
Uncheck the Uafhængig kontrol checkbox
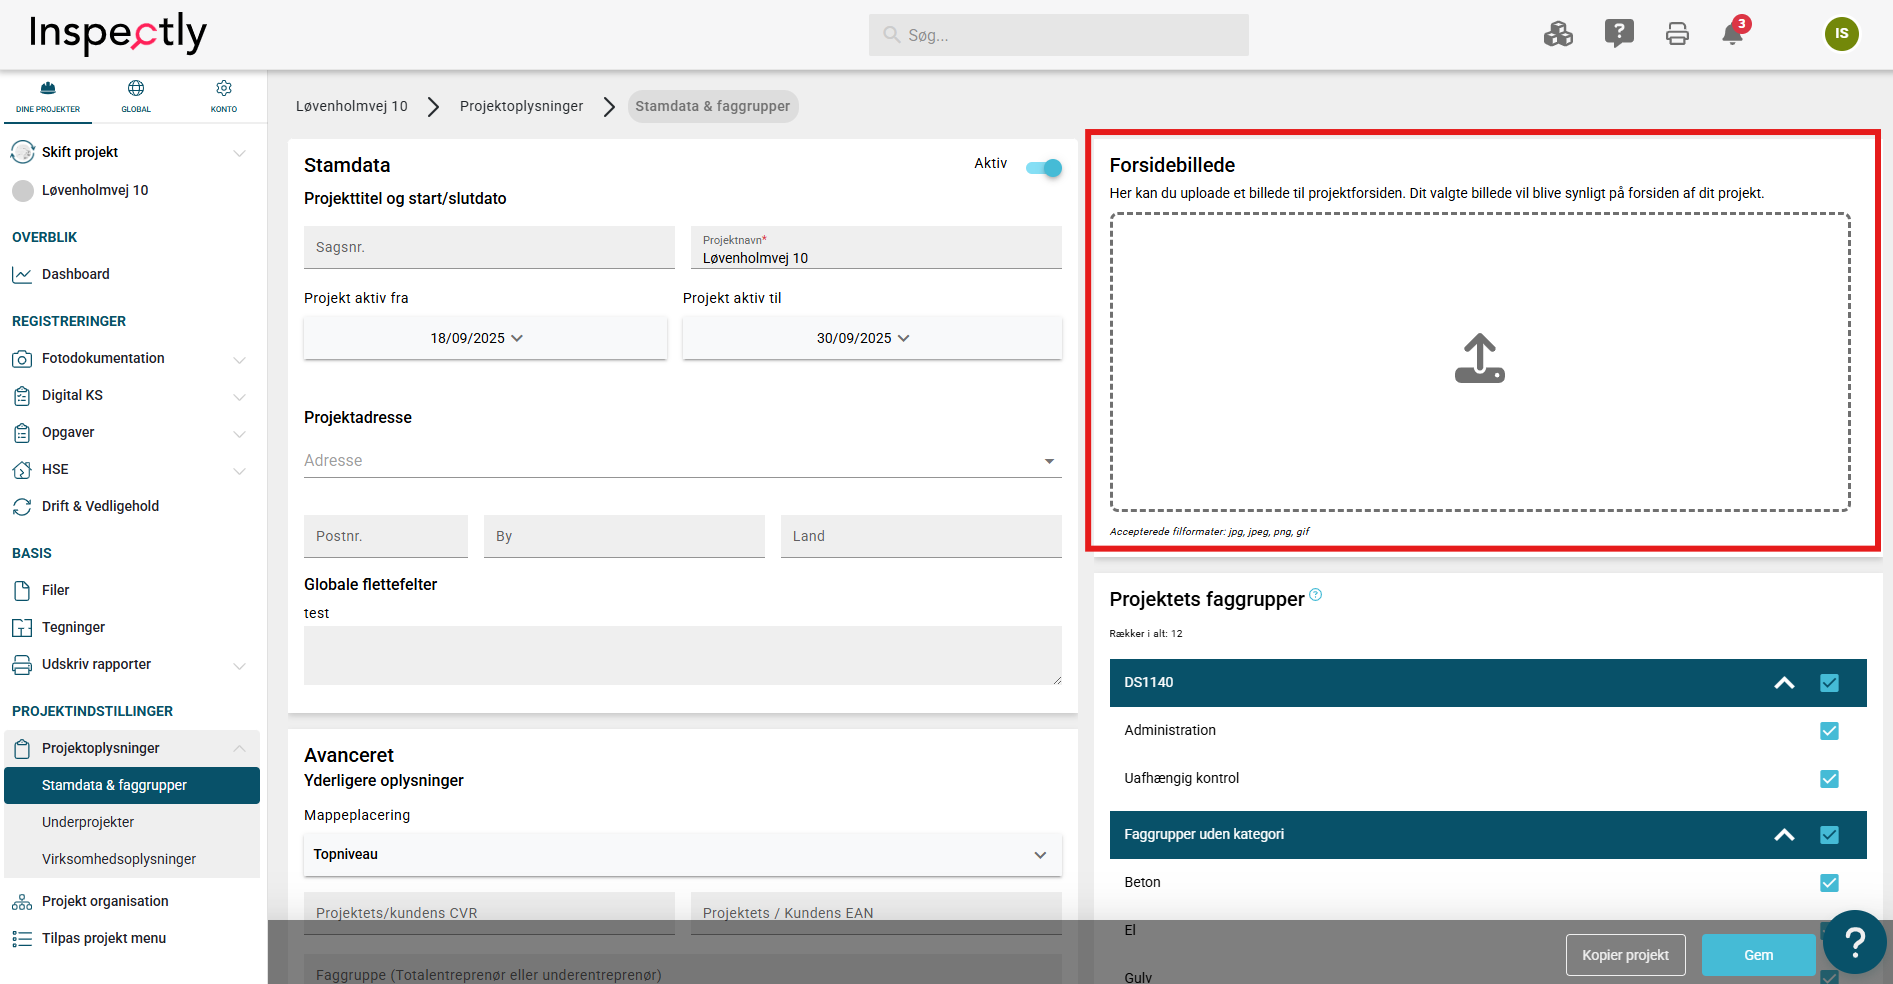click(1829, 779)
